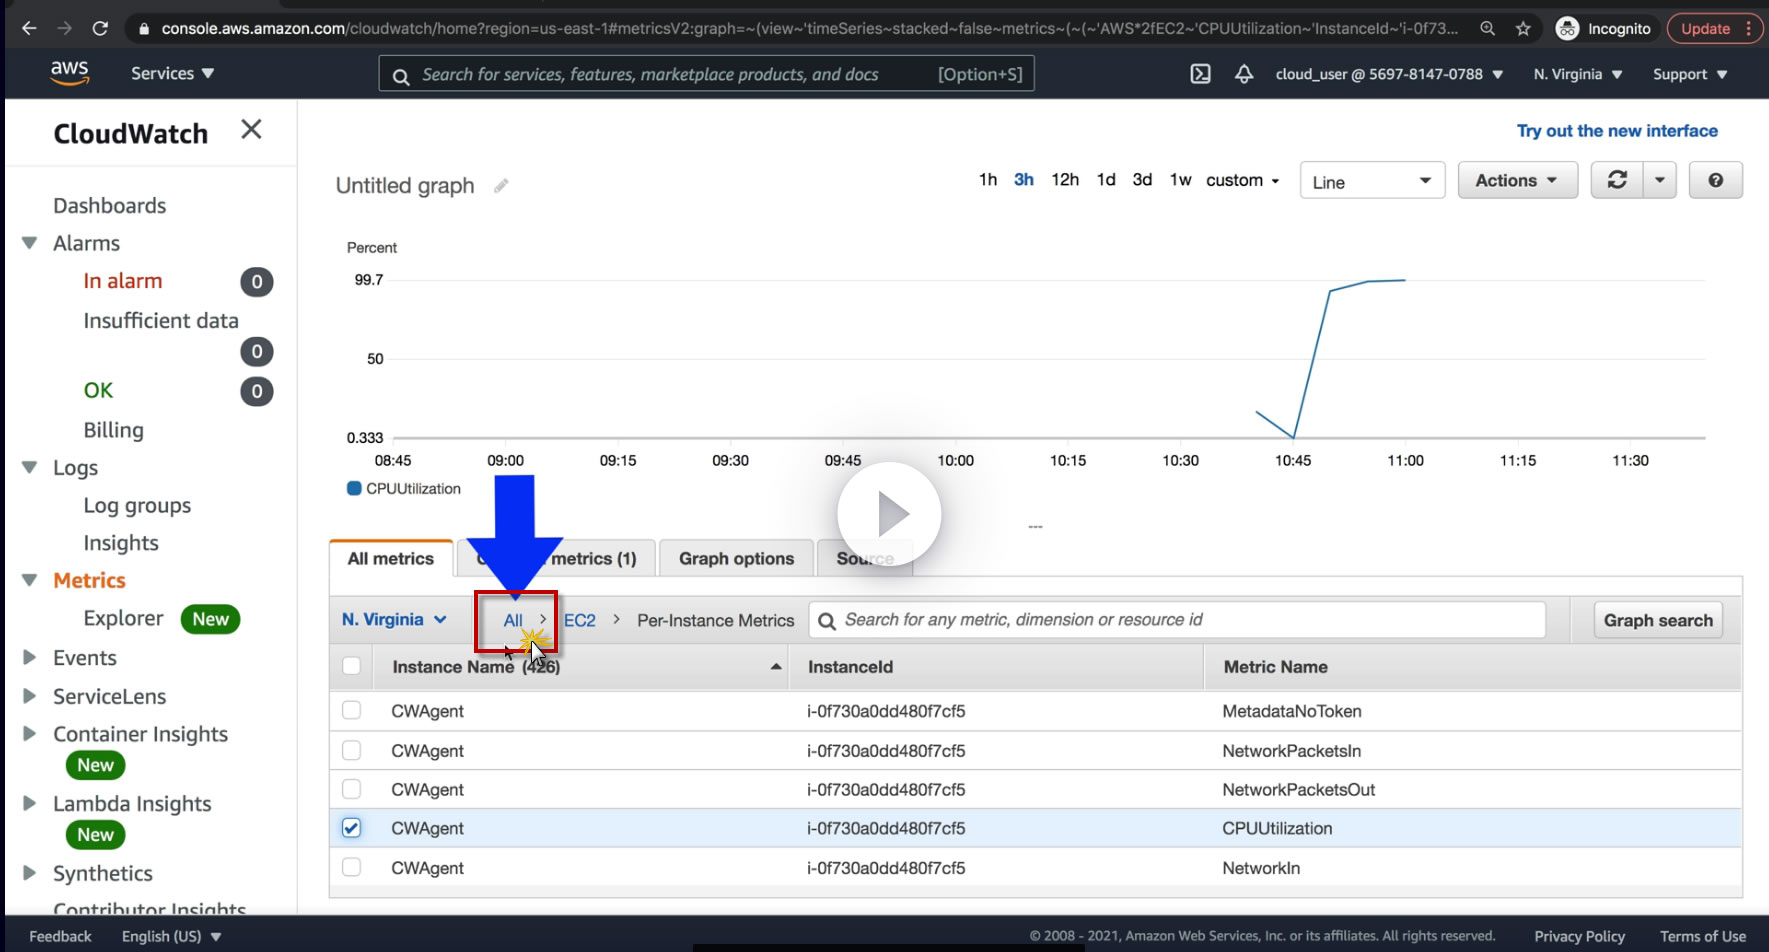Open the CloudShell terminal icon
The height and width of the screenshot is (952, 1769).
click(x=1200, y=74)
